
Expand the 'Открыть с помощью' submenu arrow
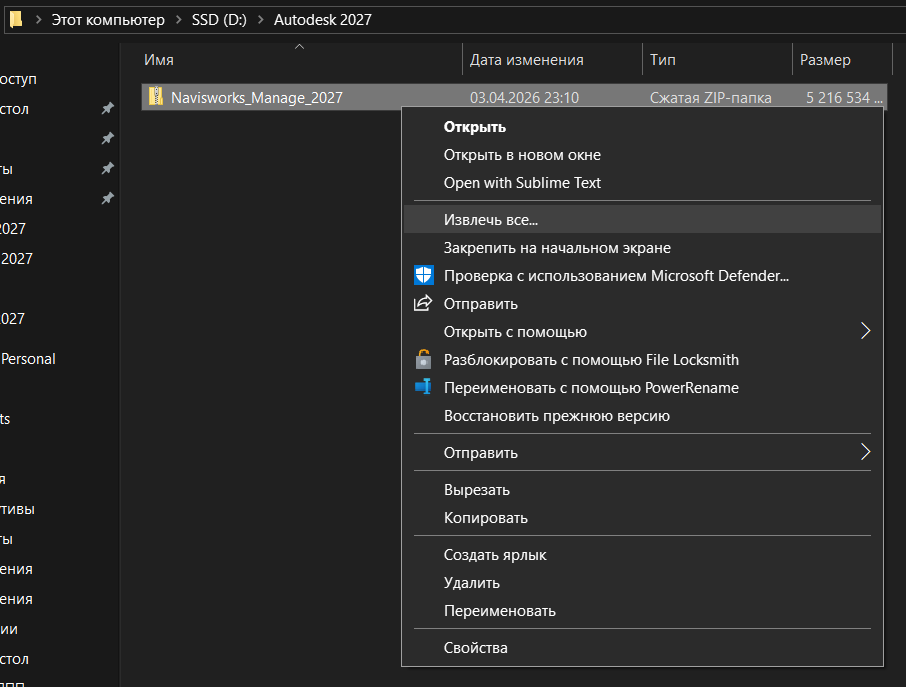865,331
